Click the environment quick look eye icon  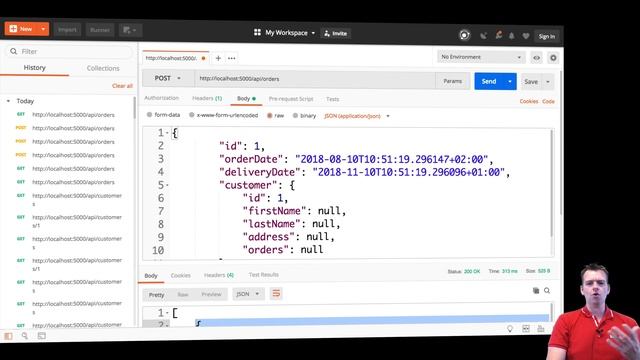pyautogui.click(x=536, y=58)
